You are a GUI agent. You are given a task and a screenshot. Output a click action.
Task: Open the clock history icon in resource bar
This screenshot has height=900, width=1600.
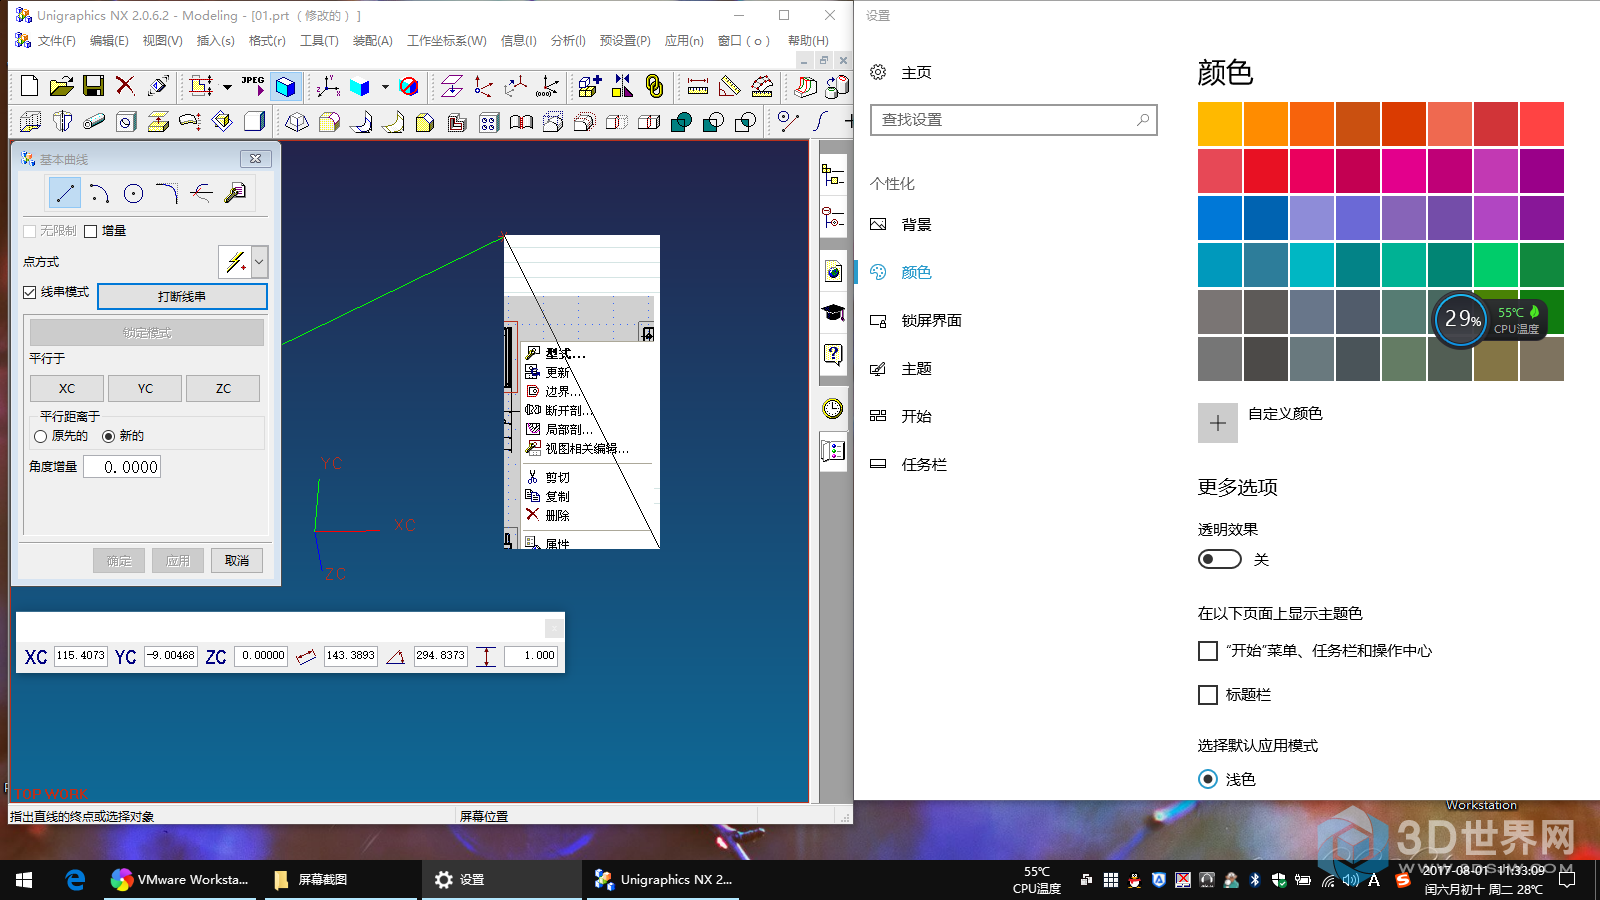coord(833,408)
